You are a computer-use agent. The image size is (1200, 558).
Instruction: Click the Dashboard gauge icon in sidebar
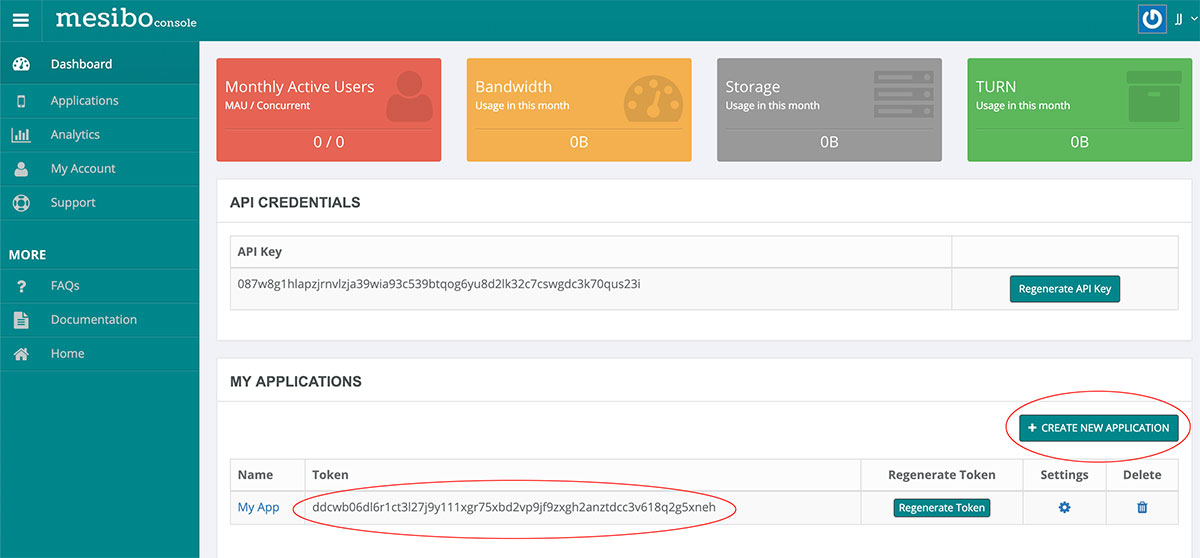tap(21, 64)
